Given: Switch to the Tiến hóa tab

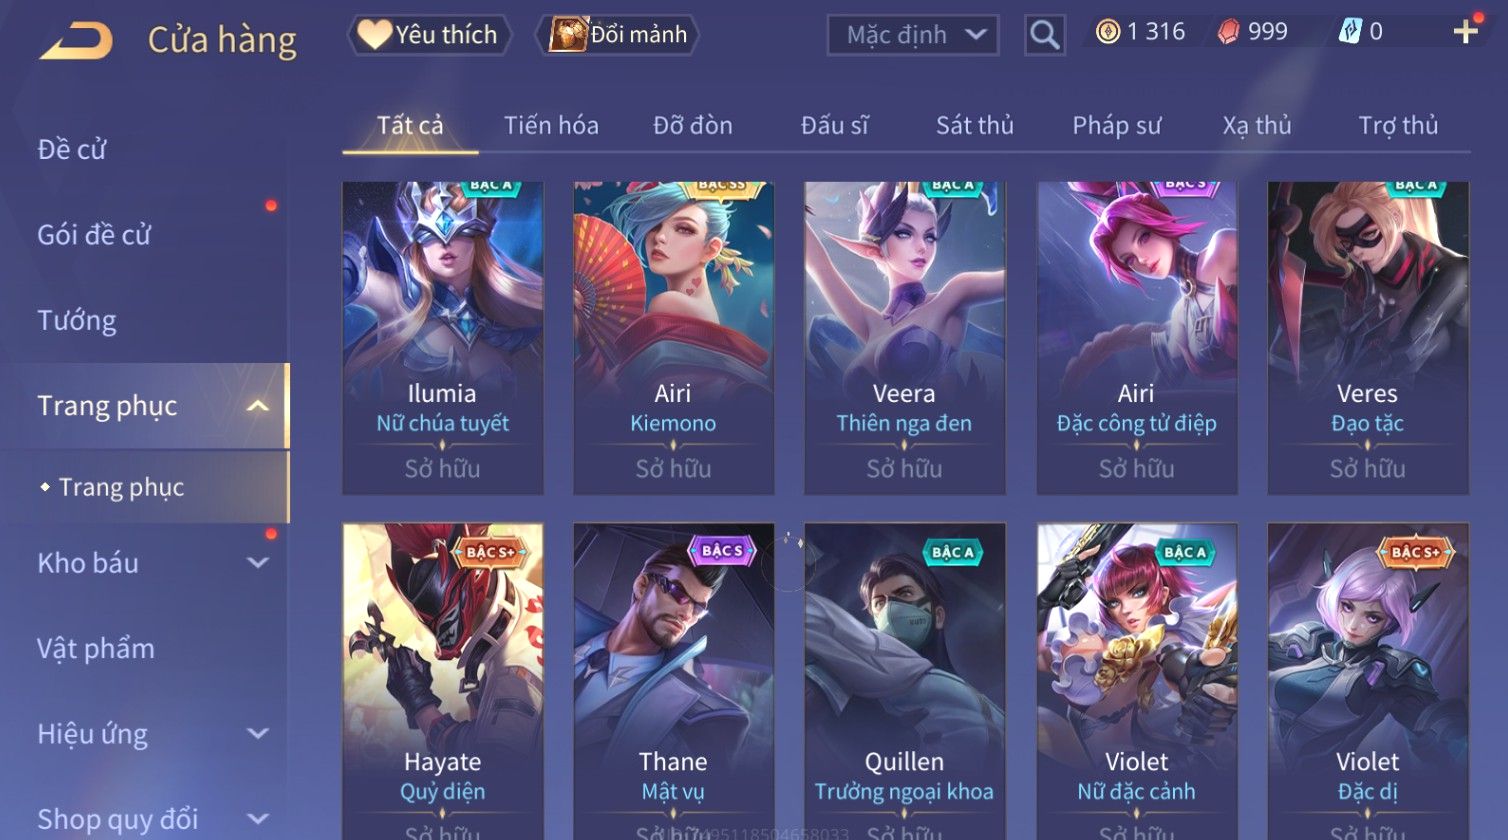Looking at the screenshot, I should point(551,126).
